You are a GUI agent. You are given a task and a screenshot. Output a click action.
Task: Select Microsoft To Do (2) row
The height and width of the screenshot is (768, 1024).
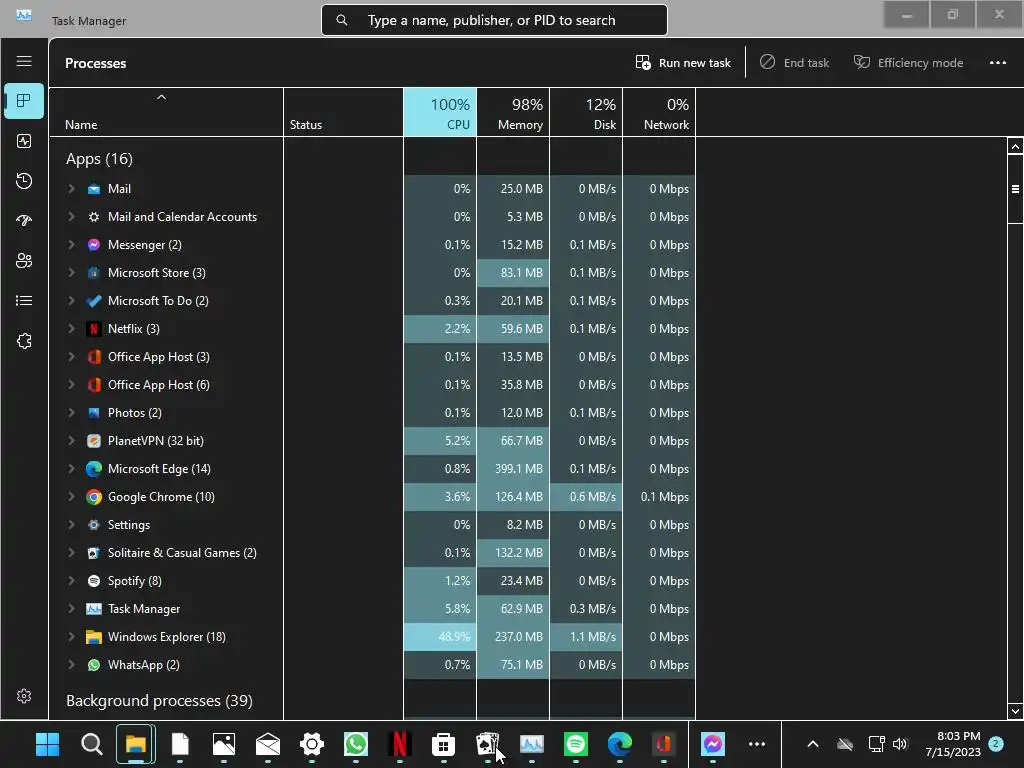372,301
